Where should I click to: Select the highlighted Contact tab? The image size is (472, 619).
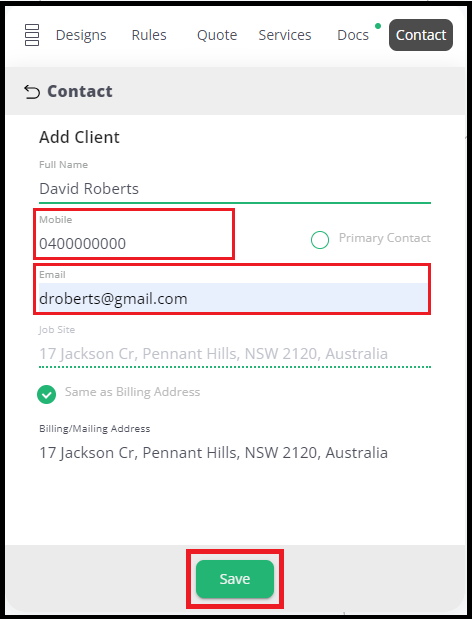[x=421, y=35]
